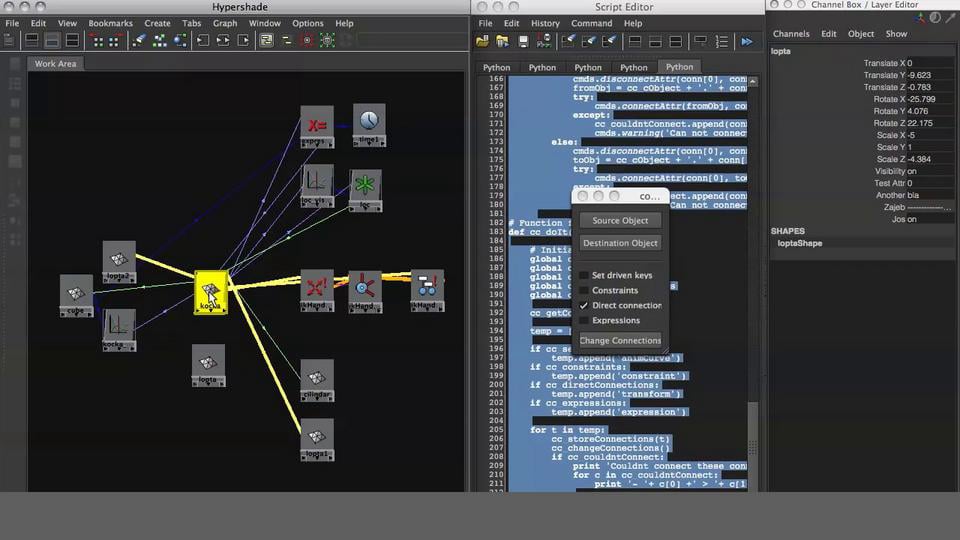Image resolution: width=960 pixels, height=540 pixels.
Task: Open Command menu in Script Editor
Action: pyautogui.click(x=591, y=23)
